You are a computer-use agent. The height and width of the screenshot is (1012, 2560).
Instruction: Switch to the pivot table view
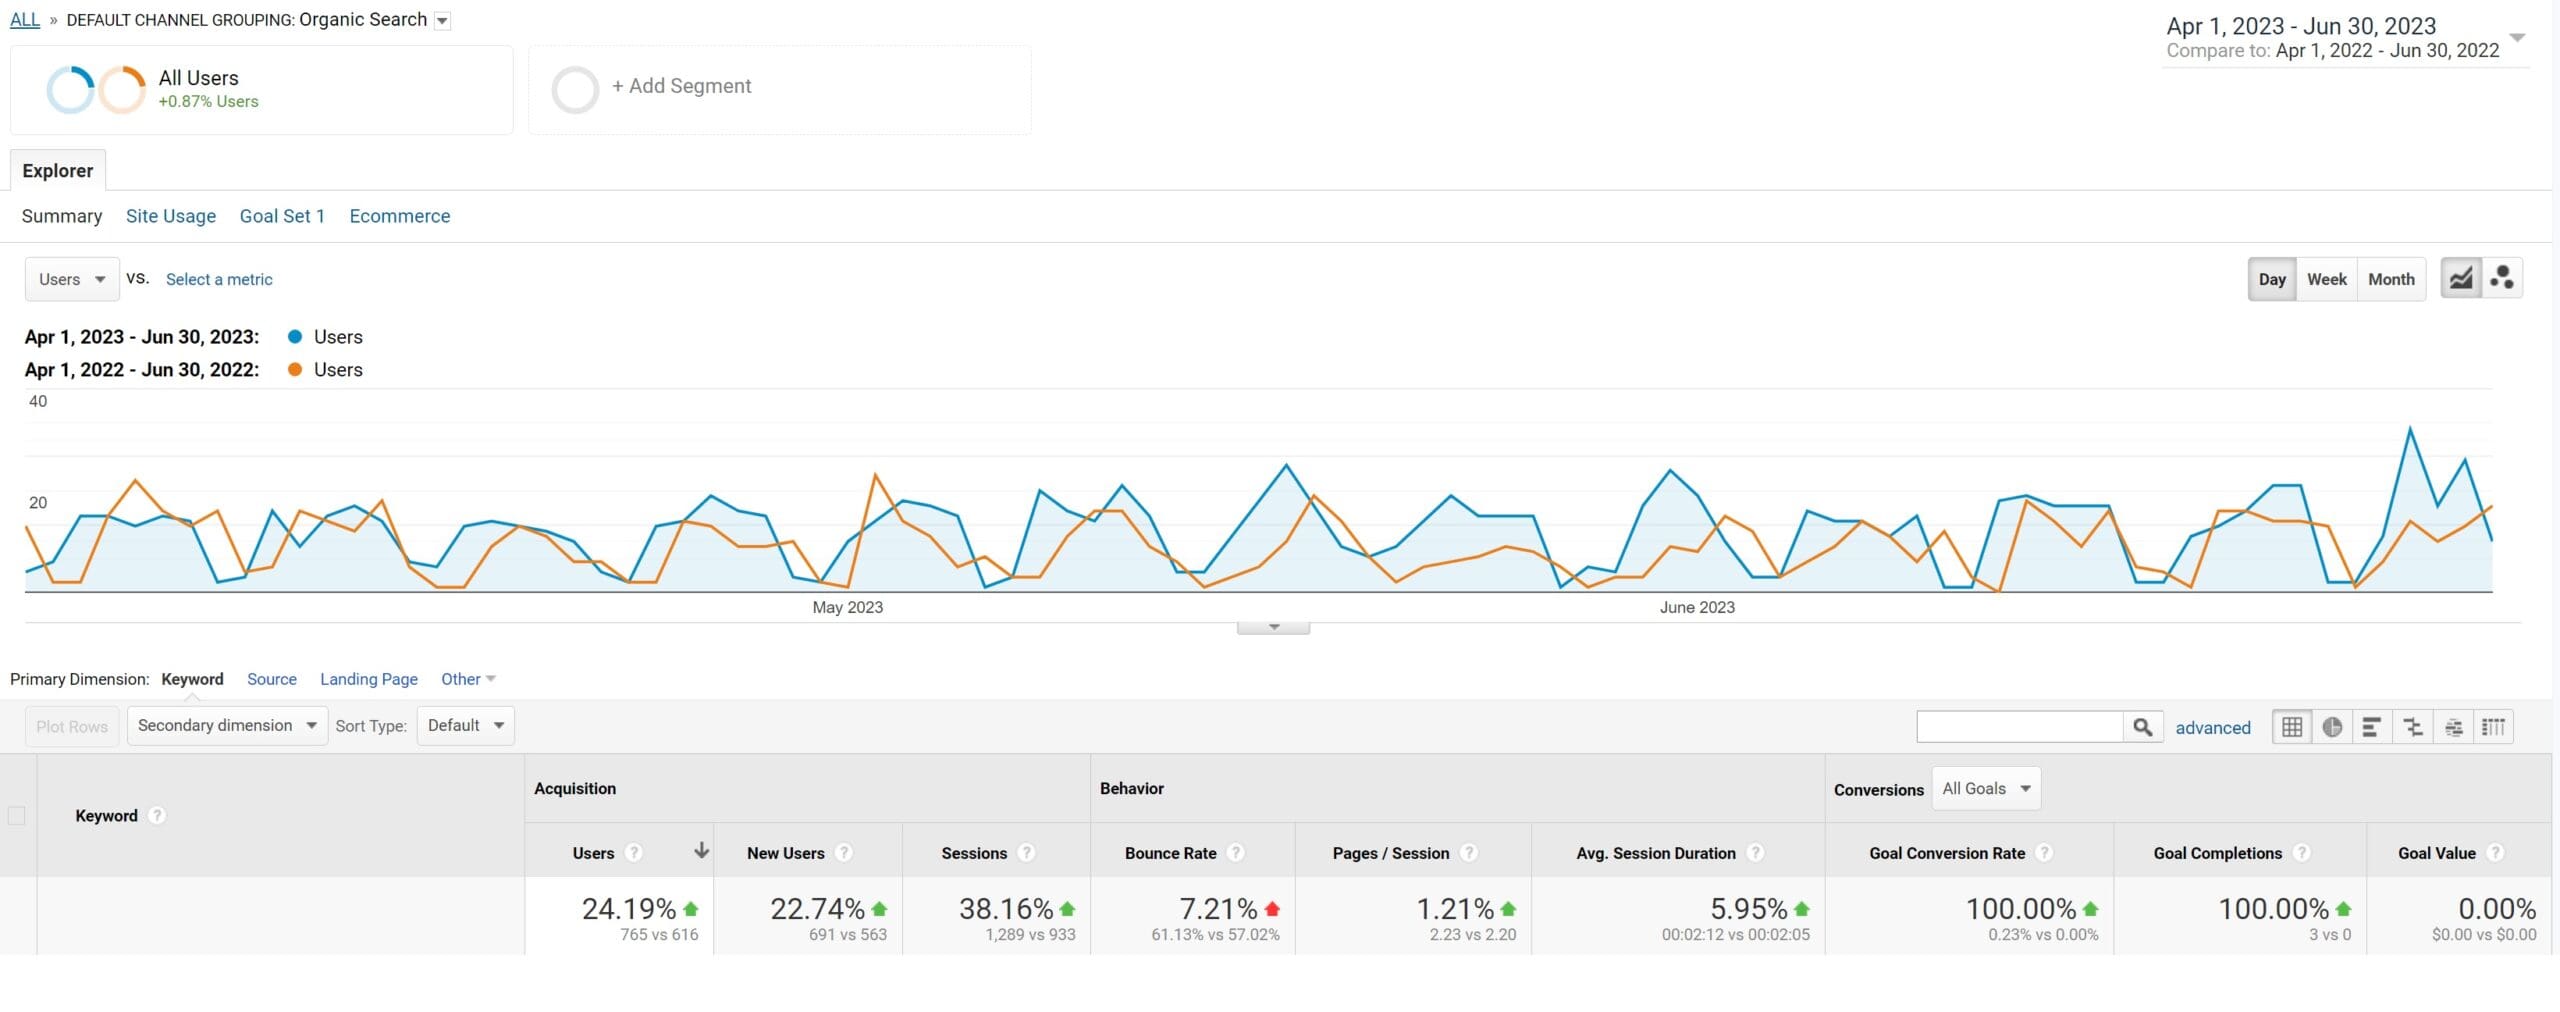pos(2494,726)
